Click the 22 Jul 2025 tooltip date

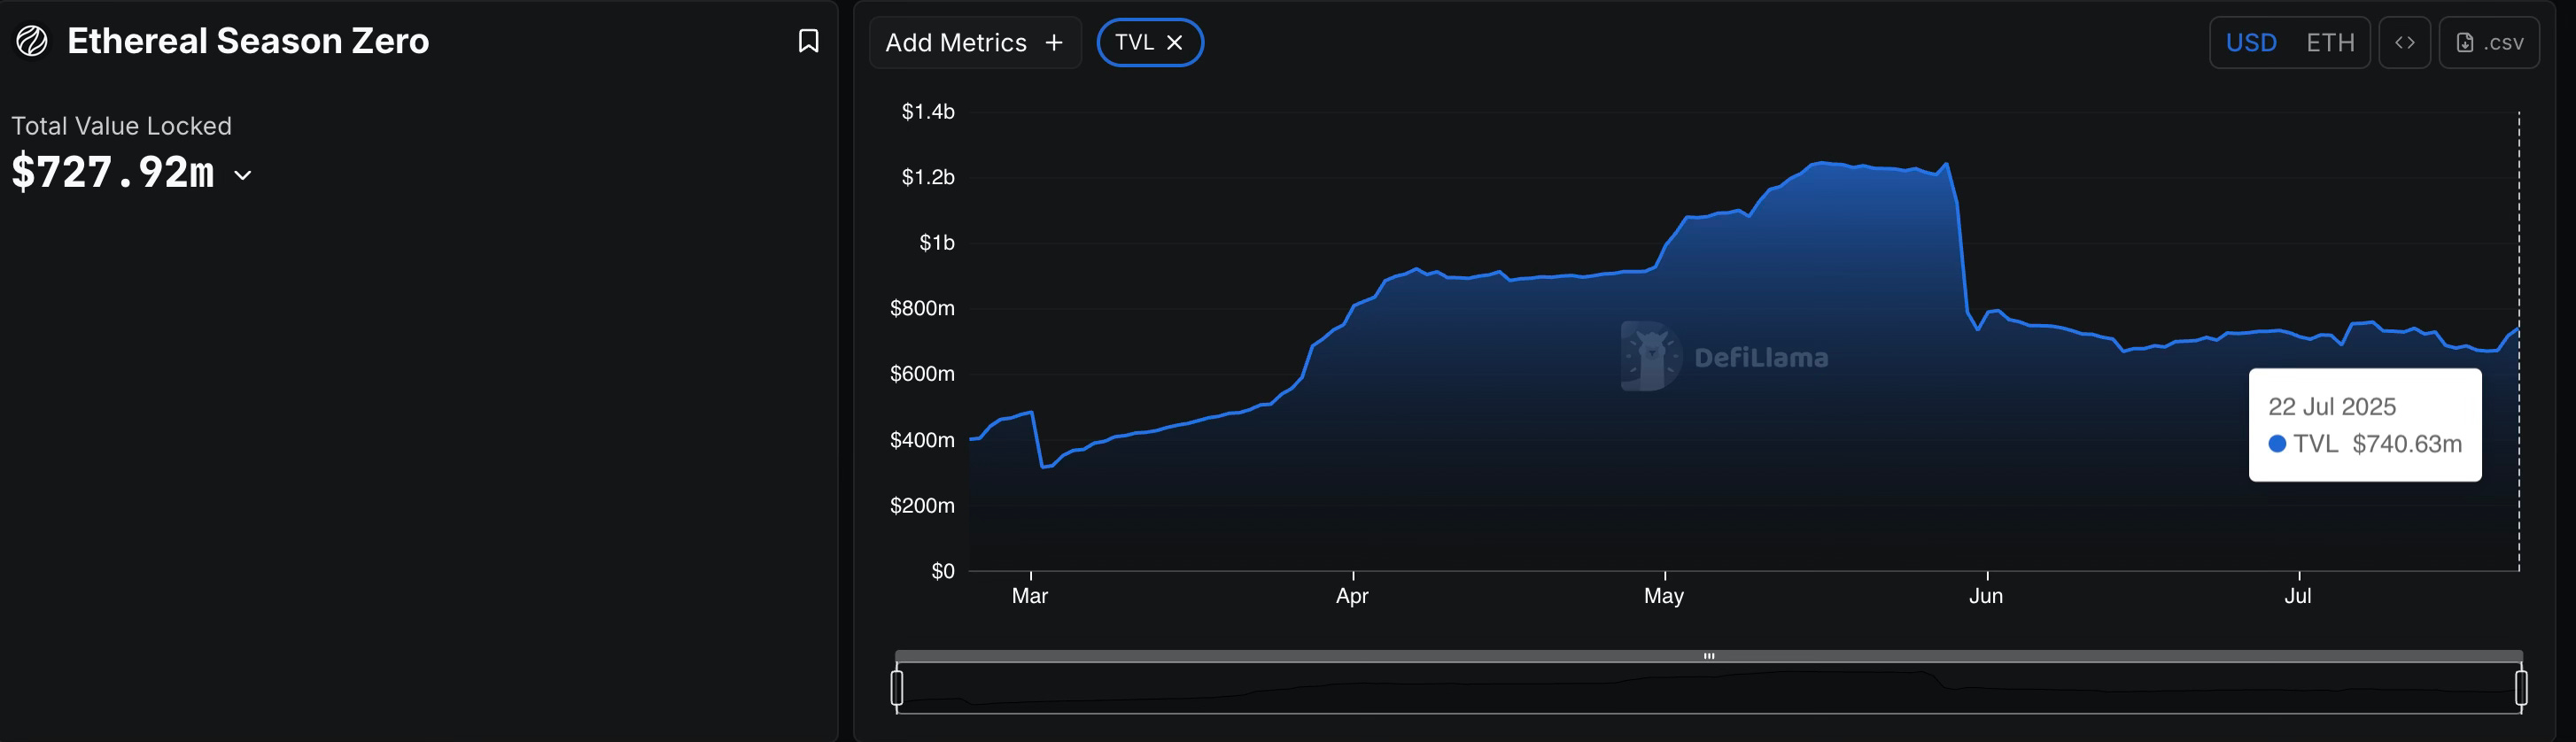(2332, 407)
